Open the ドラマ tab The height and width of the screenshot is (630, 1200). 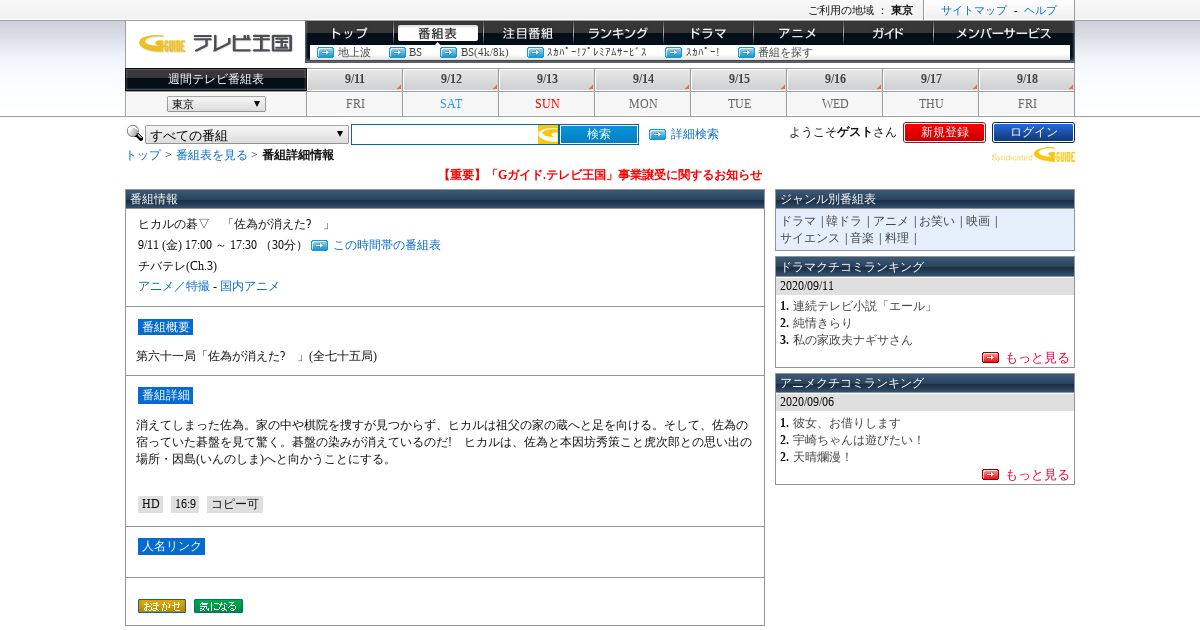708,33
